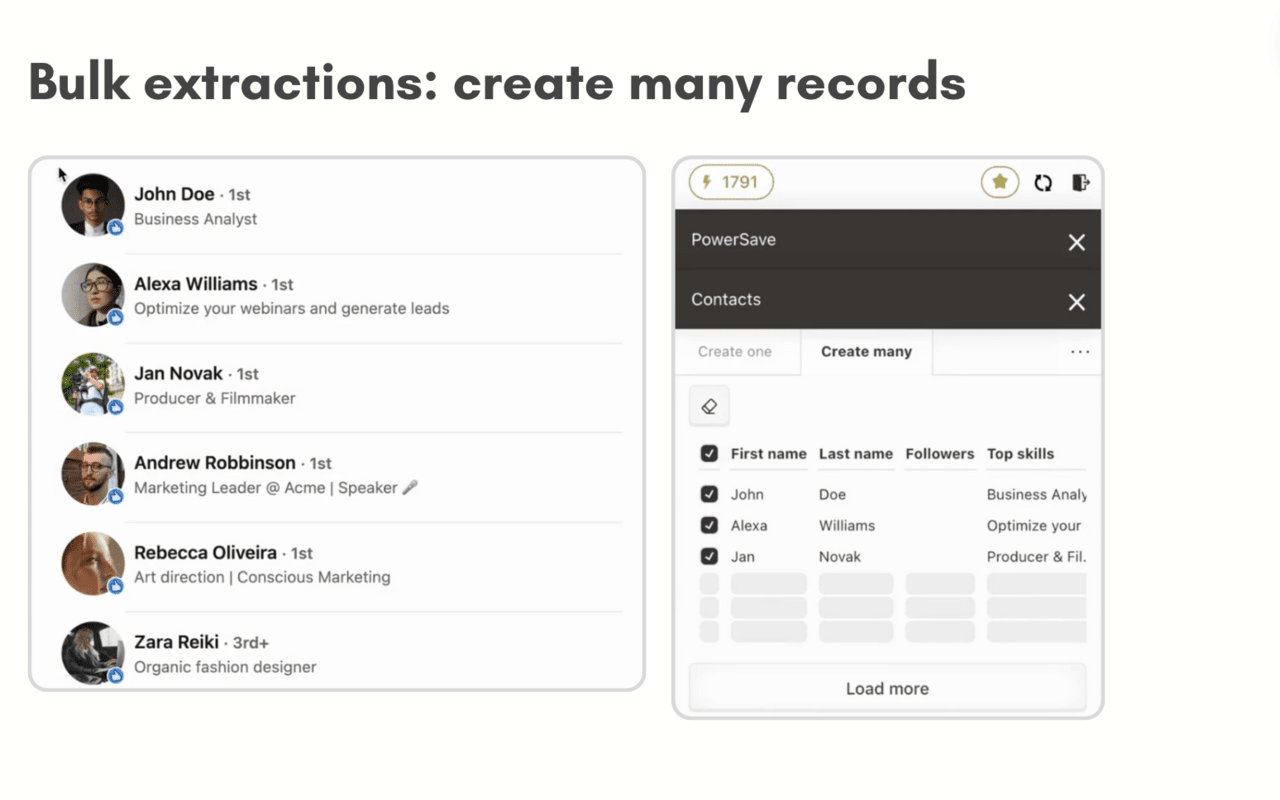This screenshot has height=800, width=1280.
Task: Click the like badge on Zara Reiki's photo
Action: 116,676
